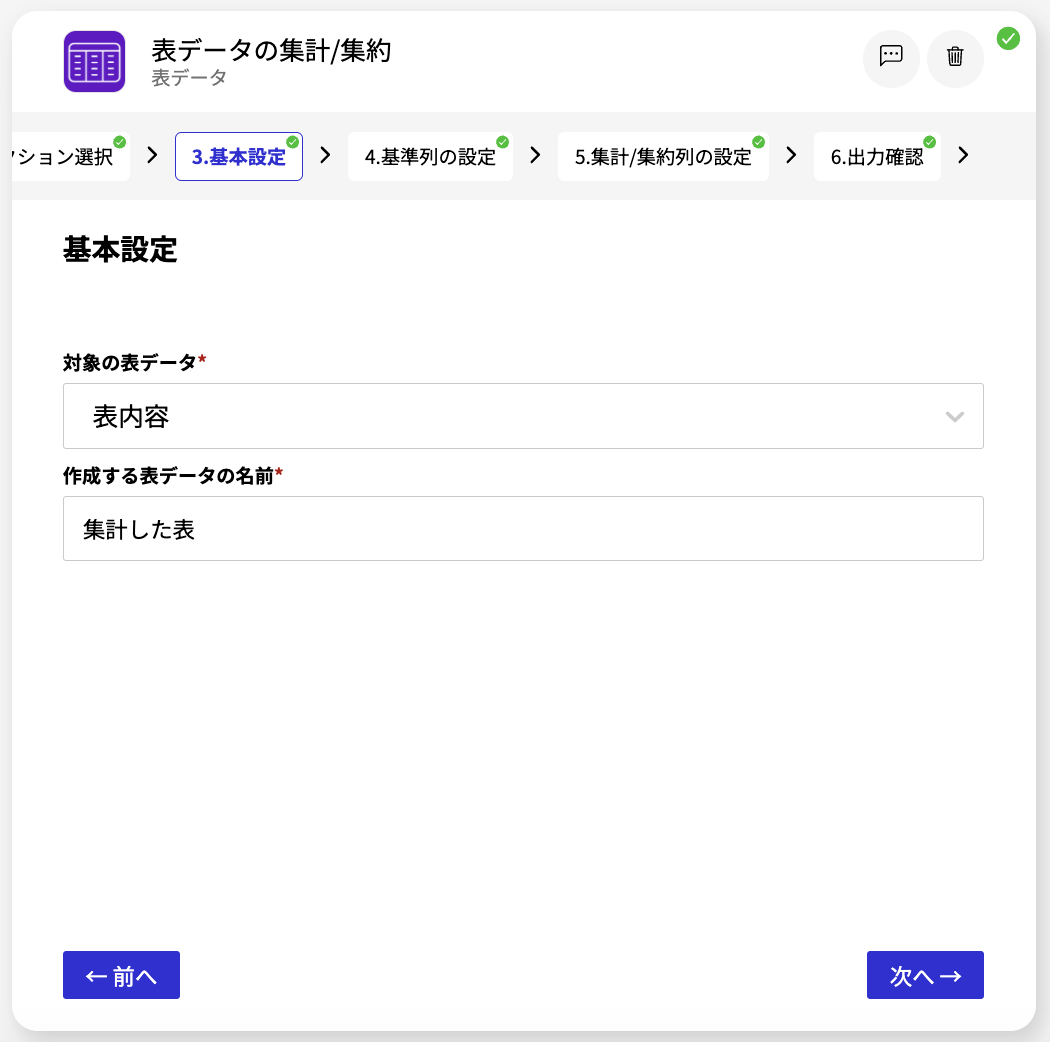Screen dimensions: 1050x1042
Task: Click the purple table data app icon
Action: [x=94, y=62]
